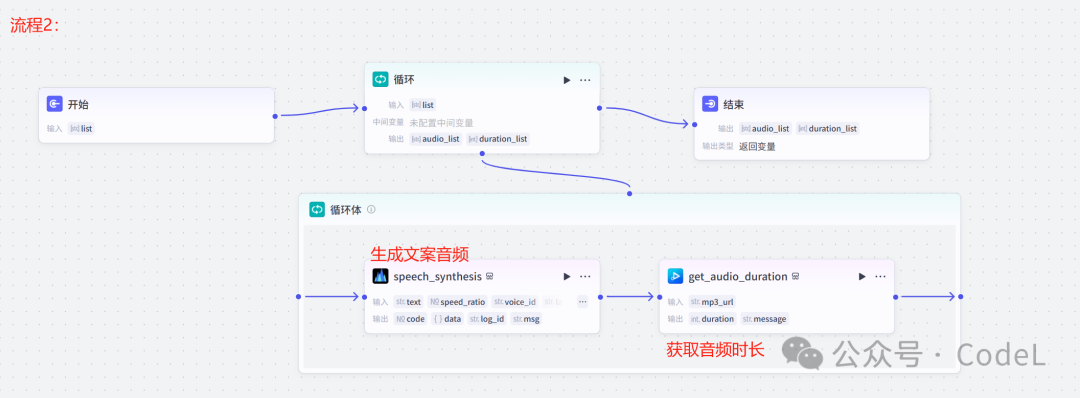Click the duration output of get_audio_duration
This screenshot has height=398, width=1080.
(712, 319)
